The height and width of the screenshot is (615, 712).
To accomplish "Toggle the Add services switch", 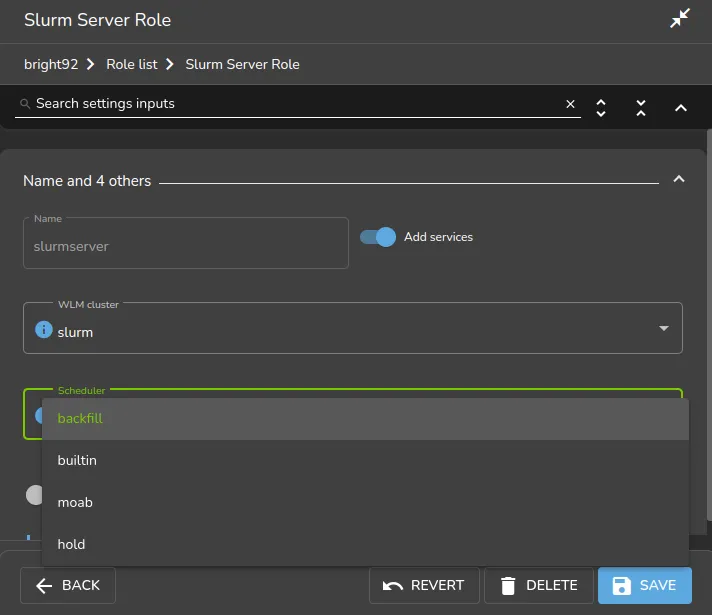I will [378, 237].
